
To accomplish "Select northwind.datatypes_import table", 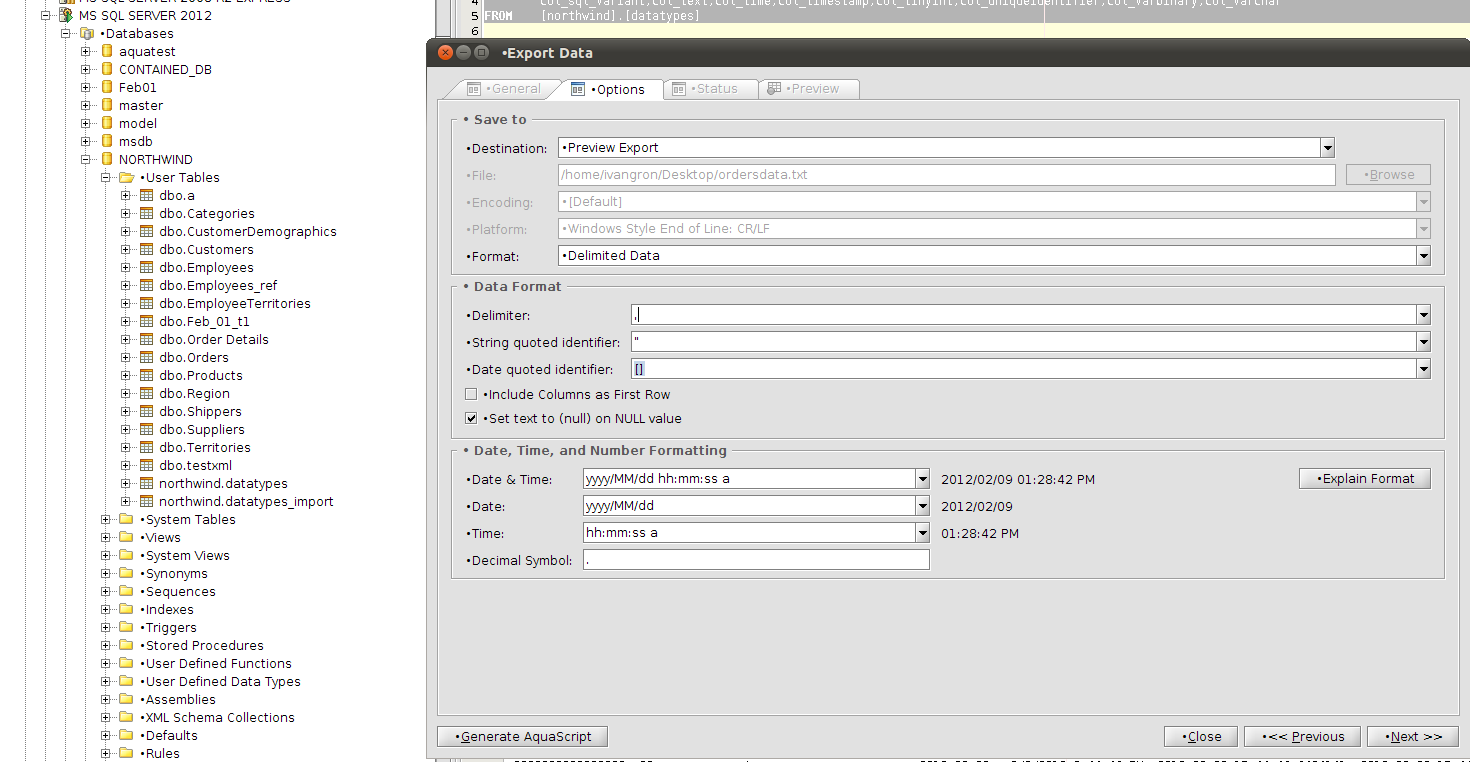I will [246, 501].
